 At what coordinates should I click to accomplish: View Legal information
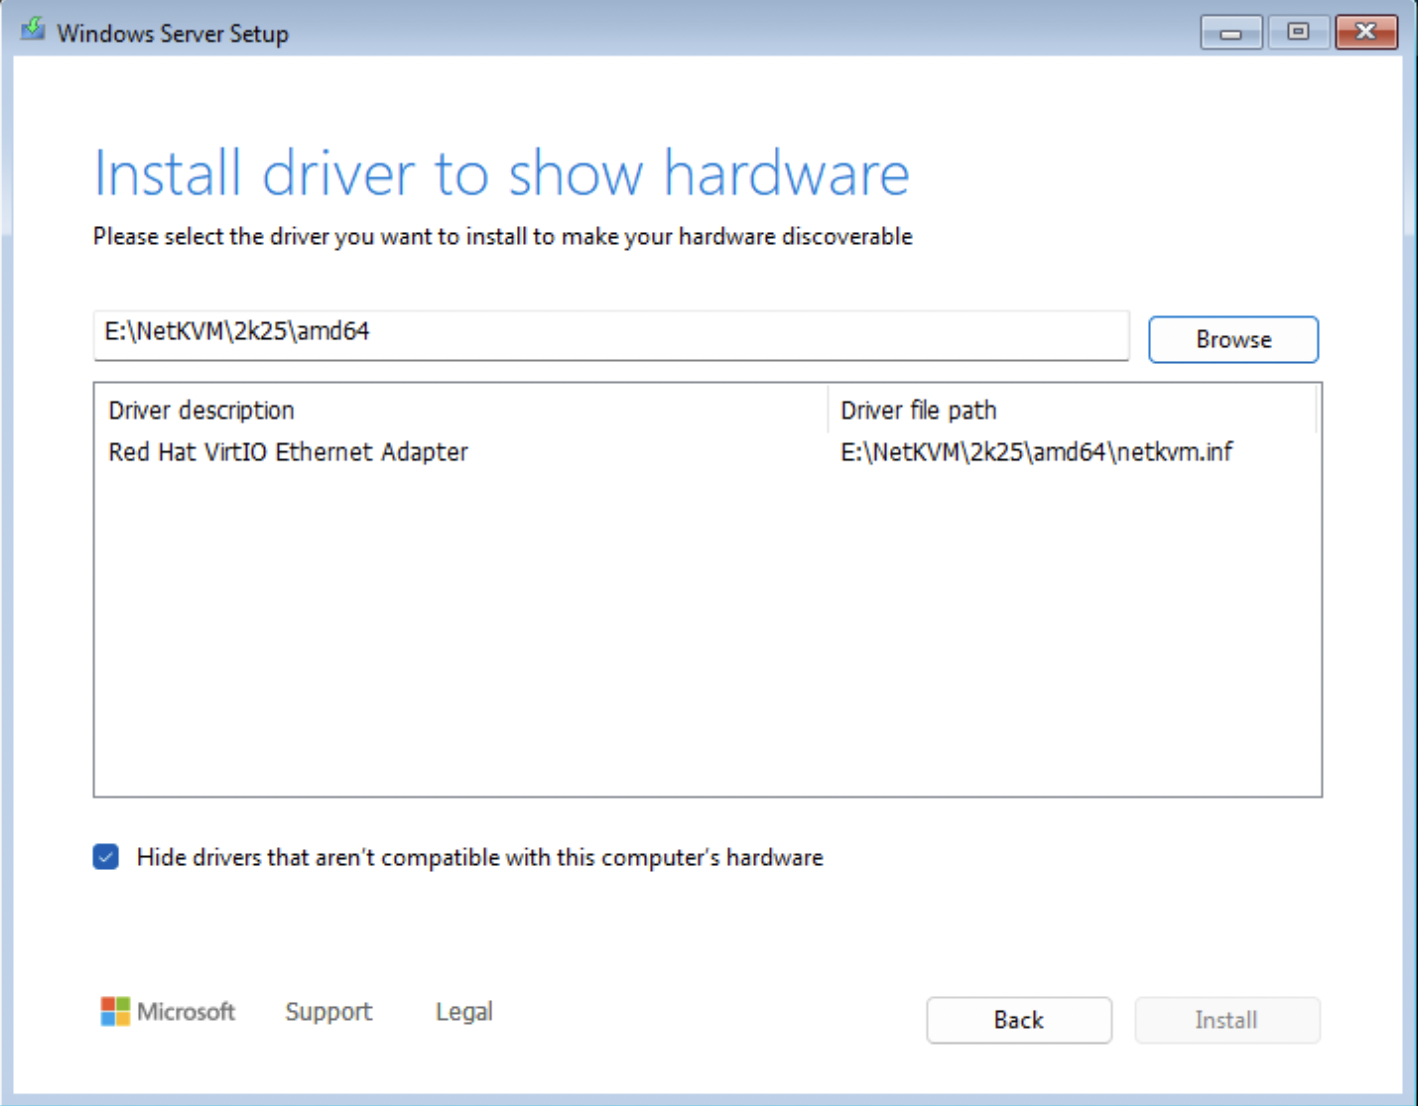point(463,1011)
